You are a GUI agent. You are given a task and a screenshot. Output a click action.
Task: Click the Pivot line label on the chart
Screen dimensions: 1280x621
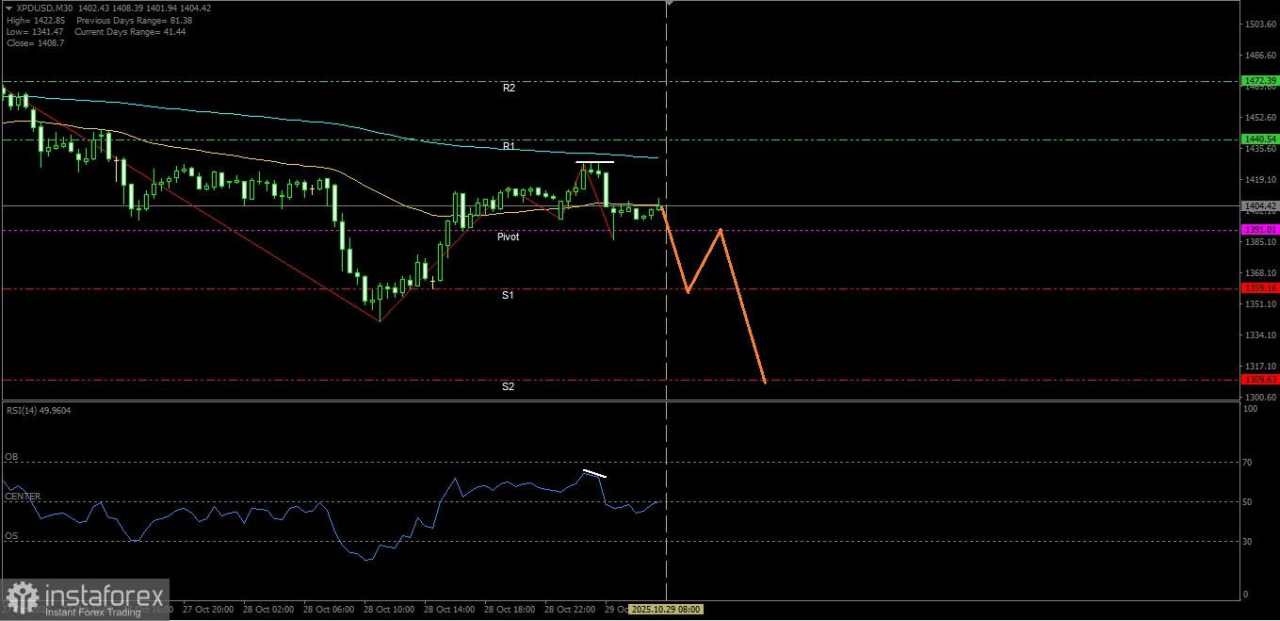(x=508, y=237)
